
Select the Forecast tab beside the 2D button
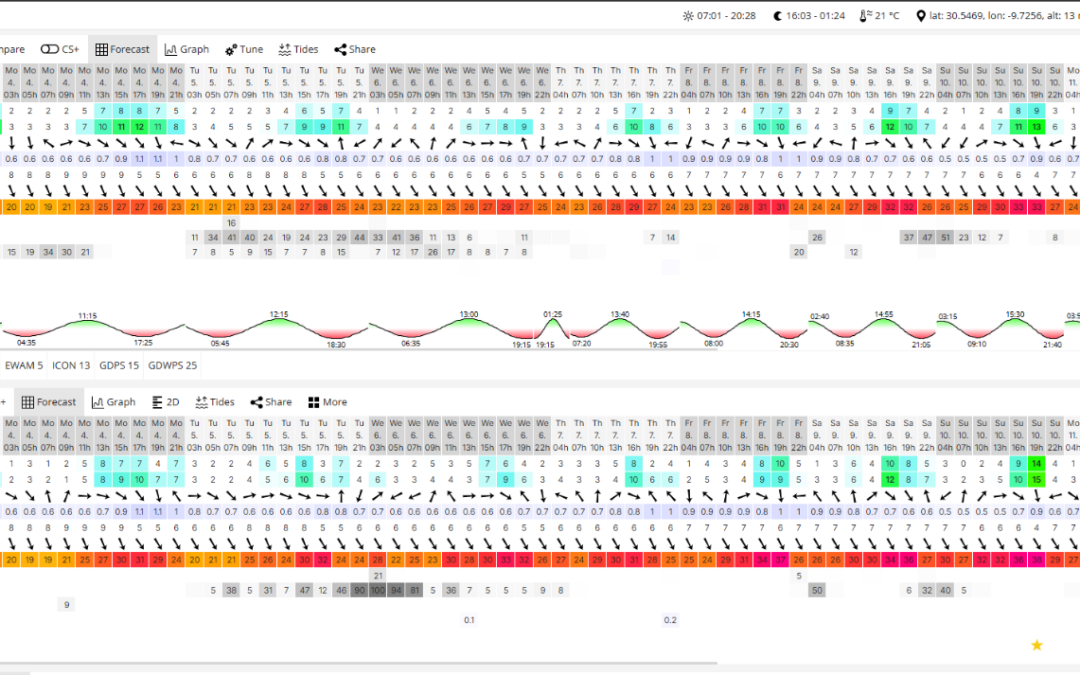(x=48, y=402)
